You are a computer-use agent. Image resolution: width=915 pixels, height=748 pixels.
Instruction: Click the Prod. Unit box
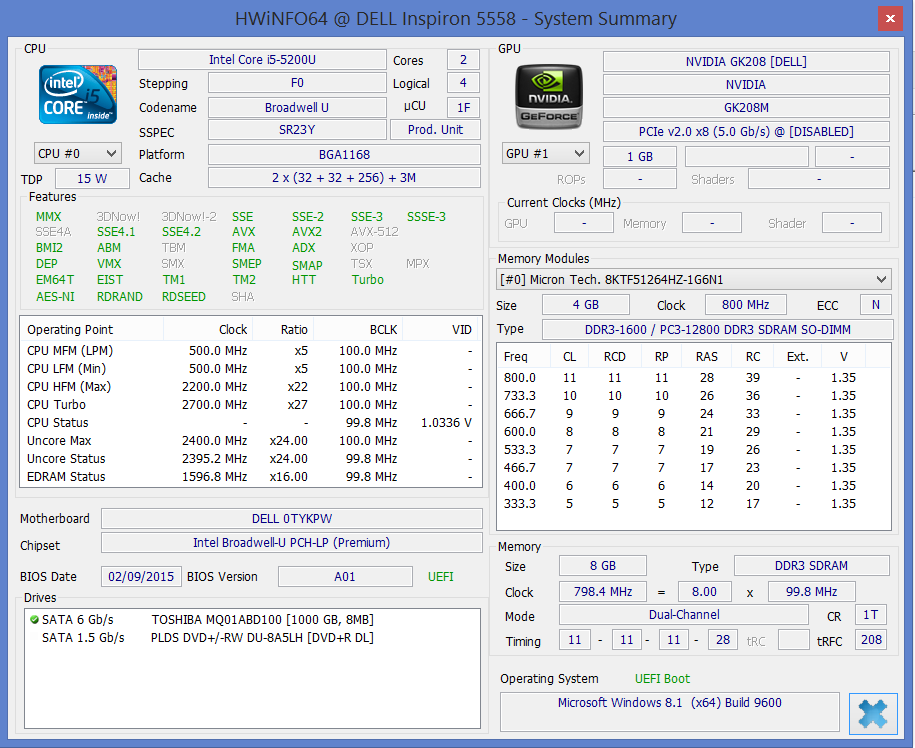(436, 130)
